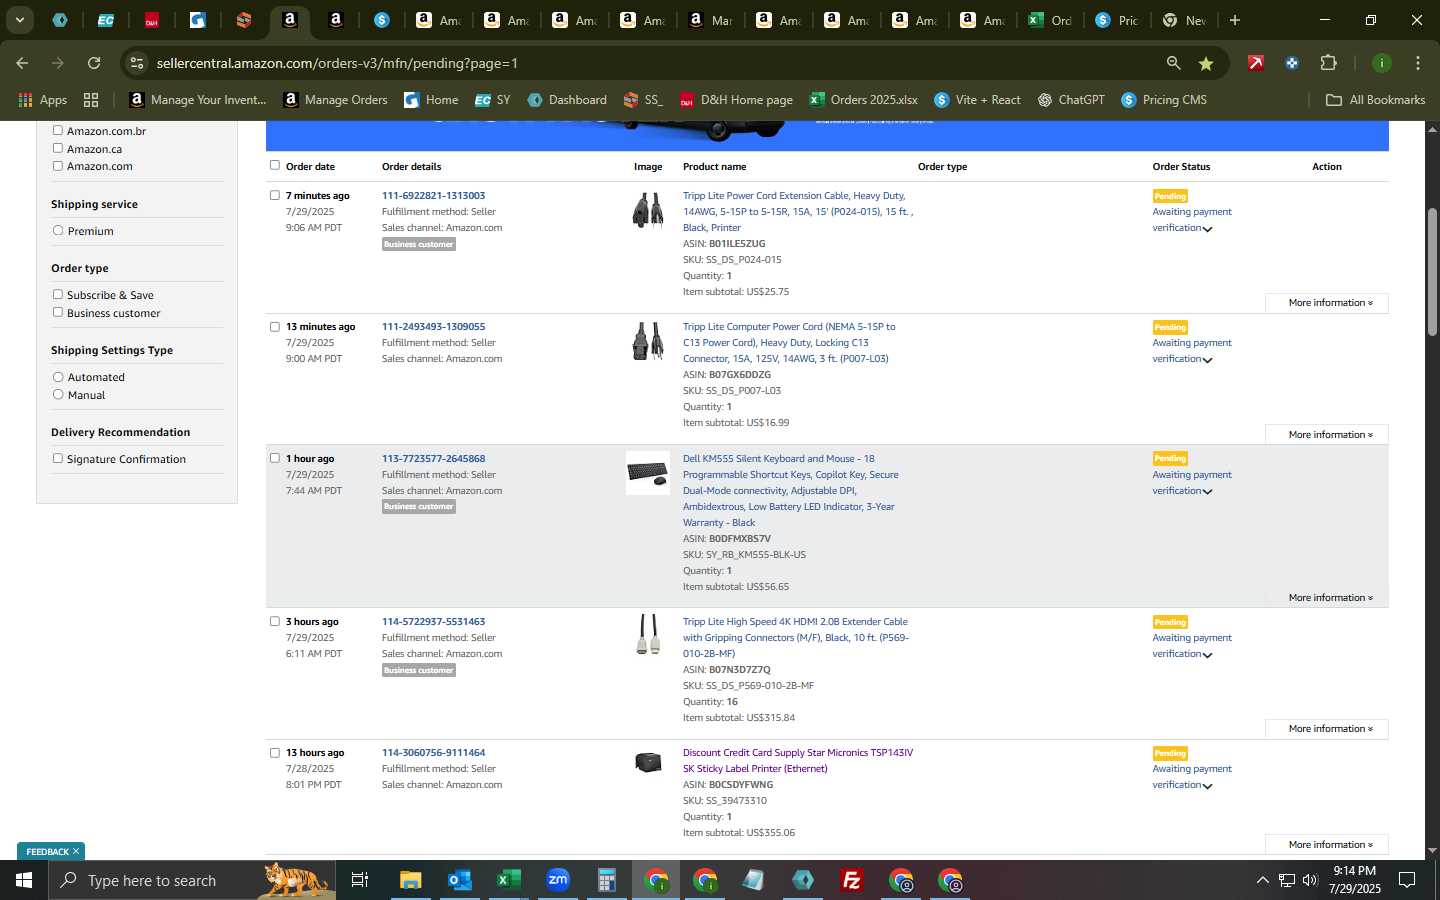Launch File Explorer from the taskbar
The height and width of the screenshot is (900, 1440).
(x=411, y=880)
